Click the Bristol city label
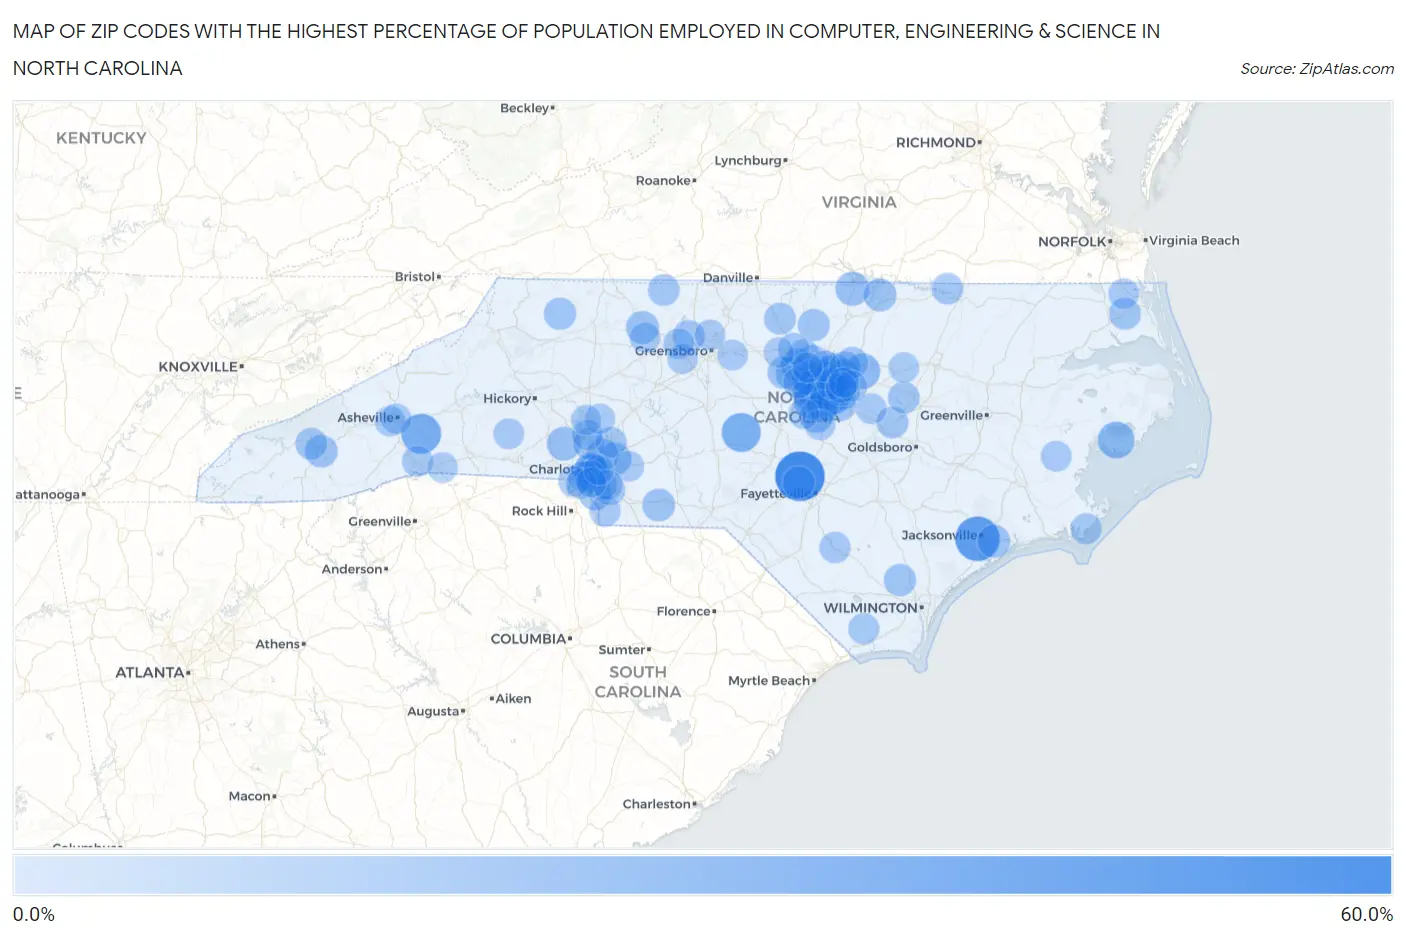Viewport: 1406px width, 937px height. 415,277
